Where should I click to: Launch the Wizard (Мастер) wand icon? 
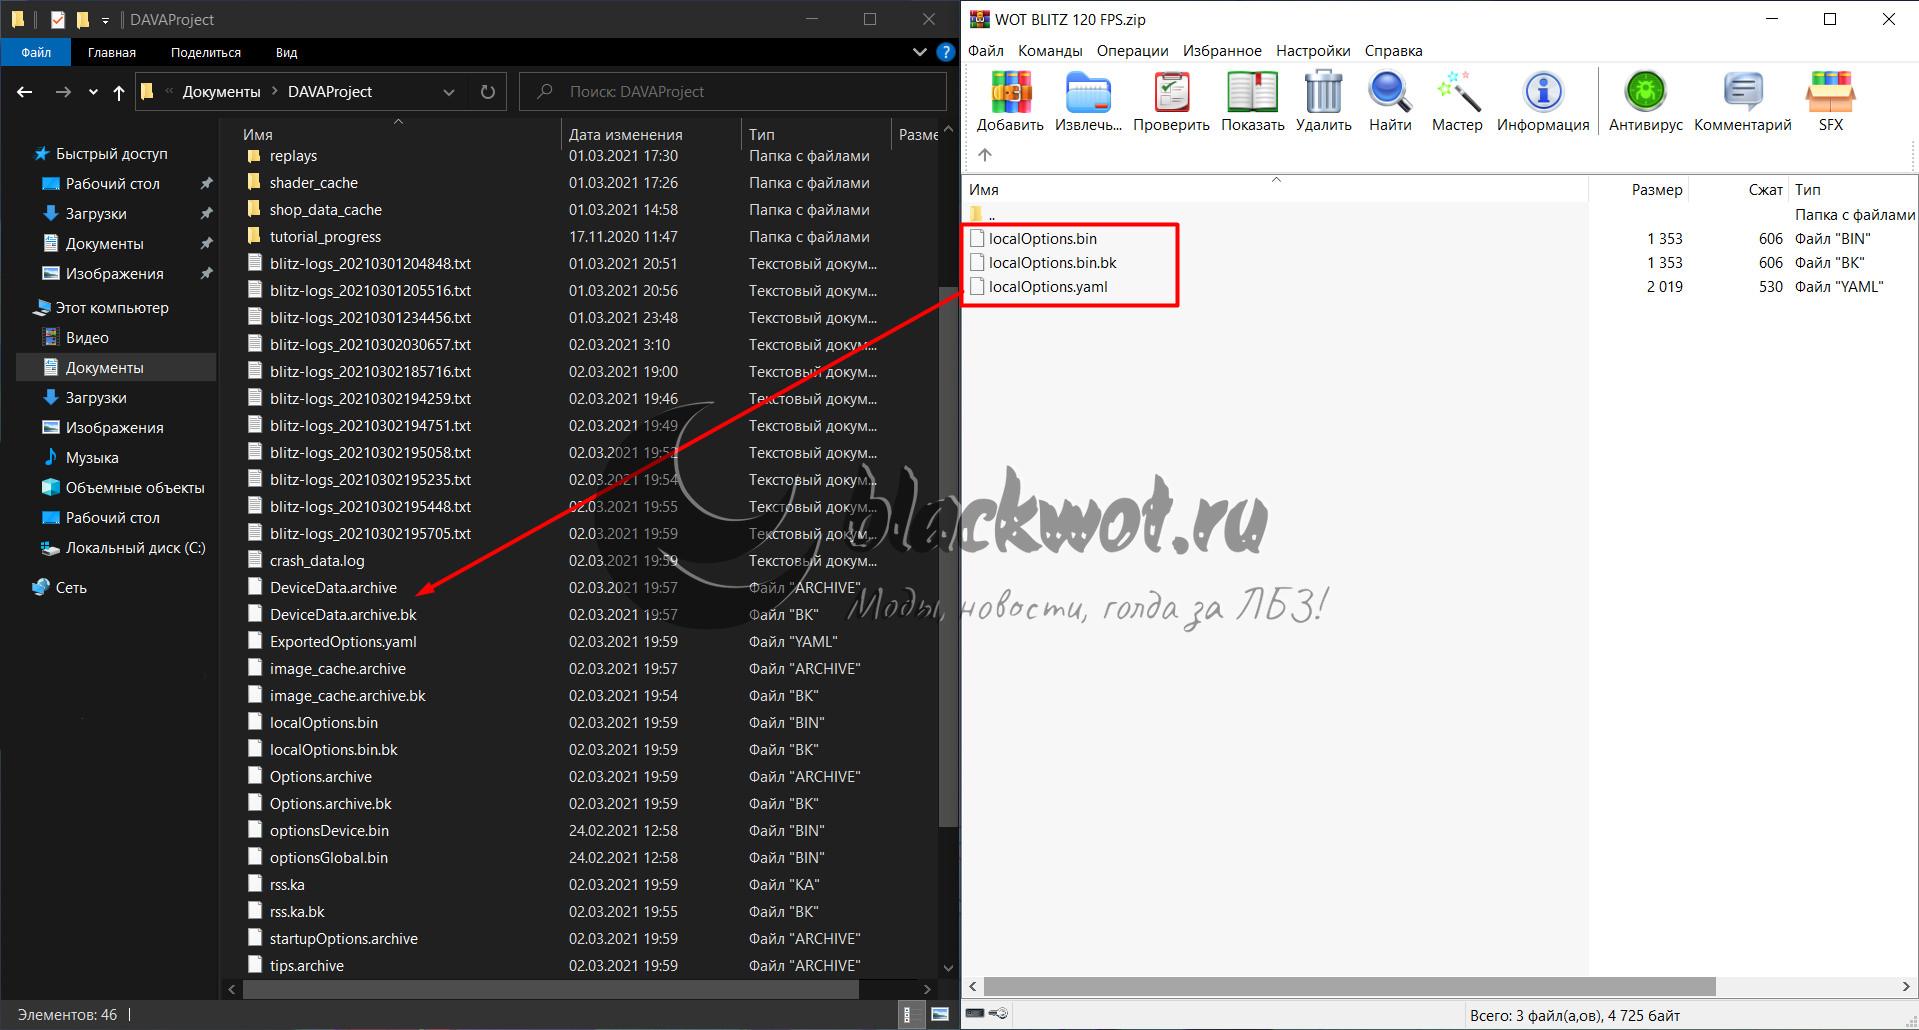pos(1457,93)
